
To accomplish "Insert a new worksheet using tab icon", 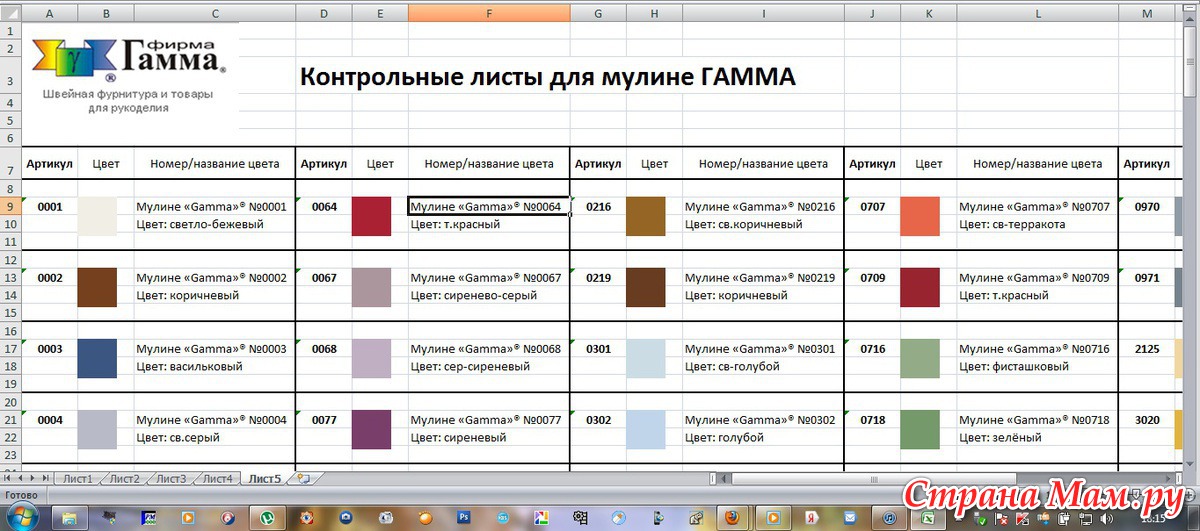I will (304, 479).
